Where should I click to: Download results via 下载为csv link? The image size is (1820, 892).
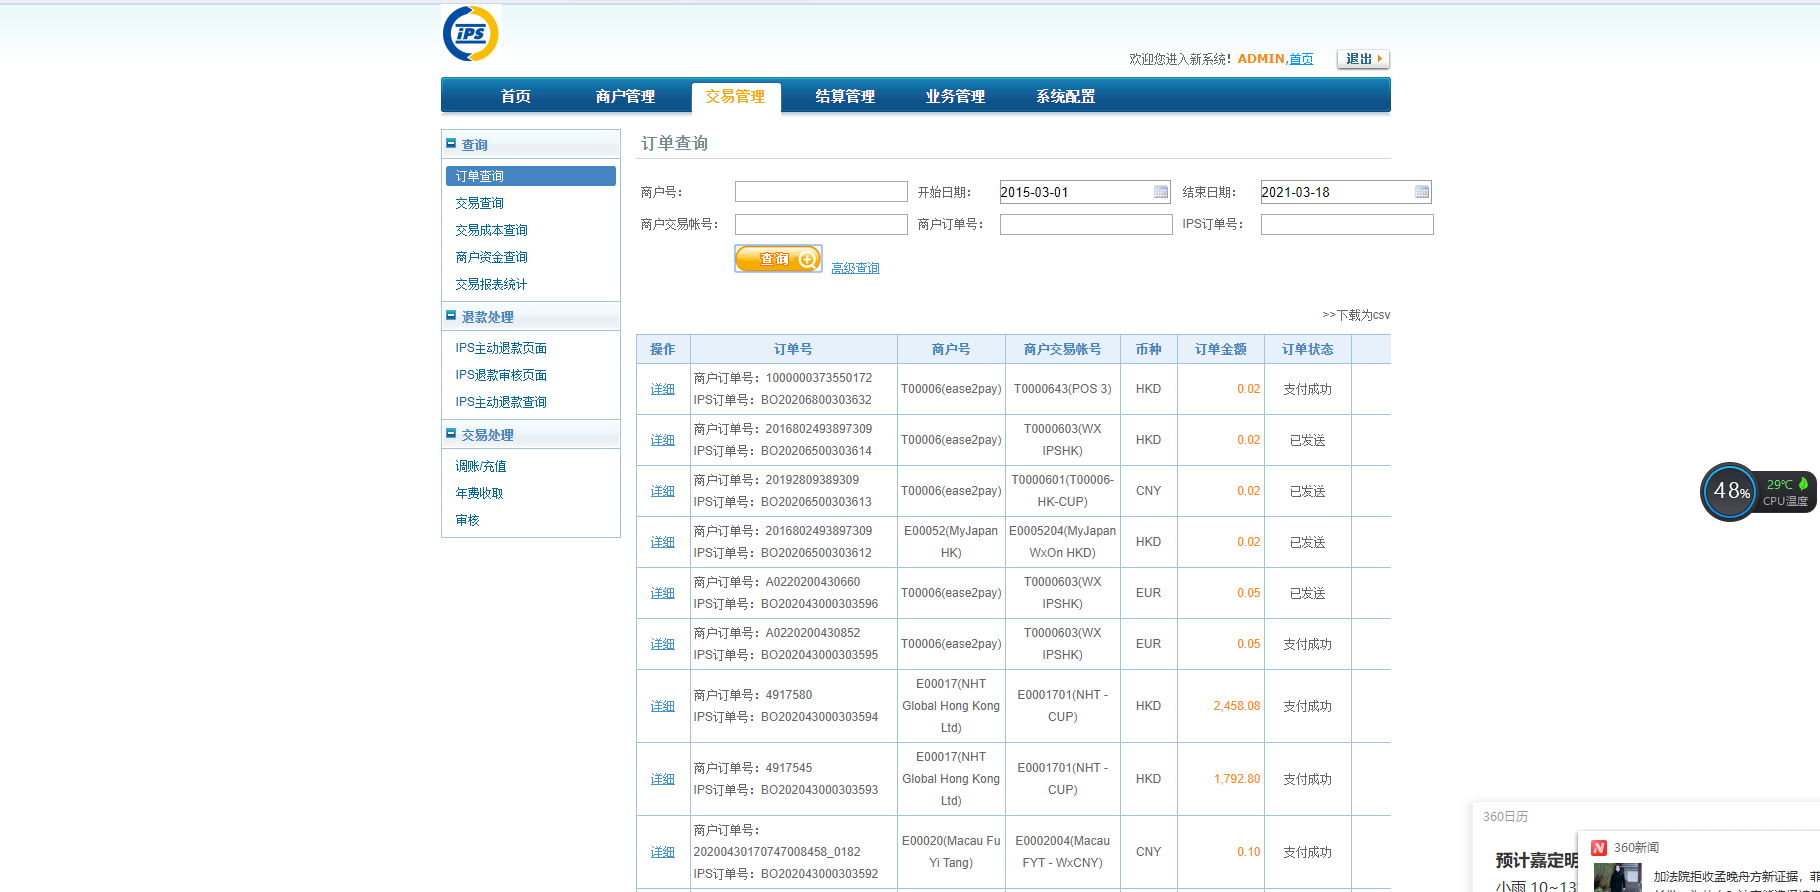[x=1356, y=315]
